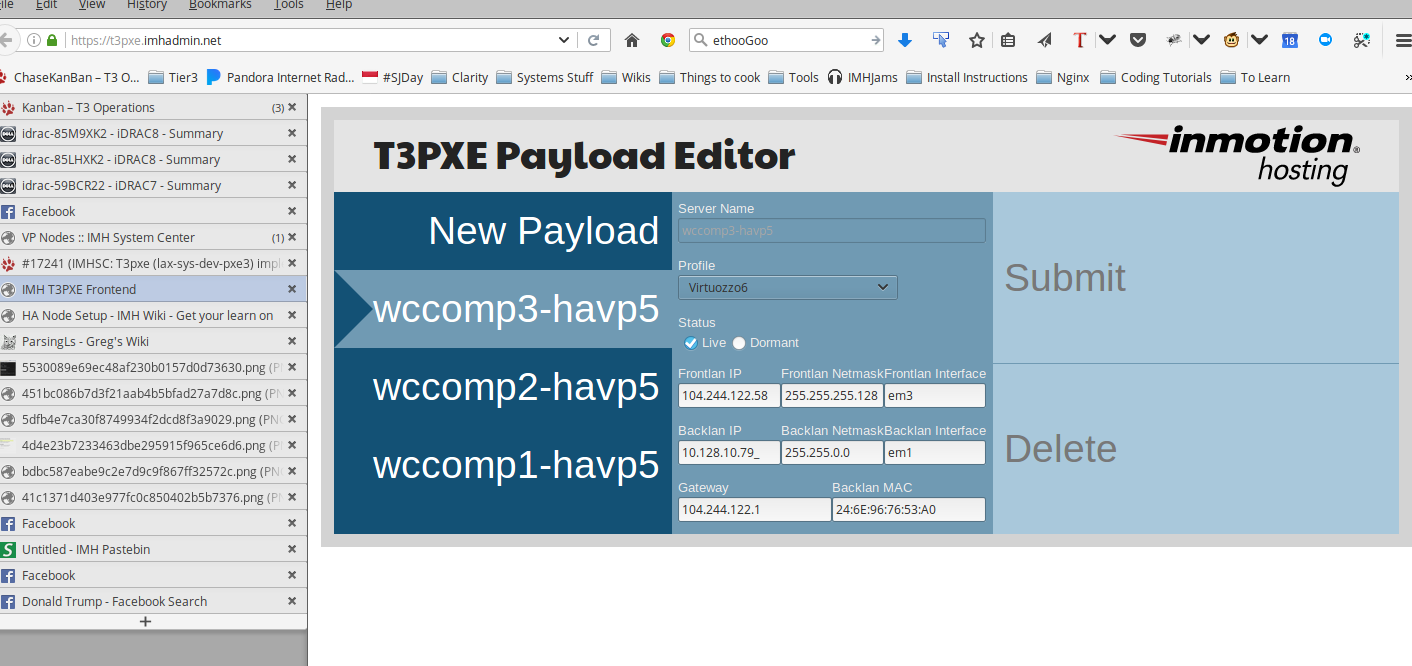Image resolution: width=1412 pixels, height=666 pixels.
Task: Click the calendar 18 extension icon
Action: pos(1290,41)
